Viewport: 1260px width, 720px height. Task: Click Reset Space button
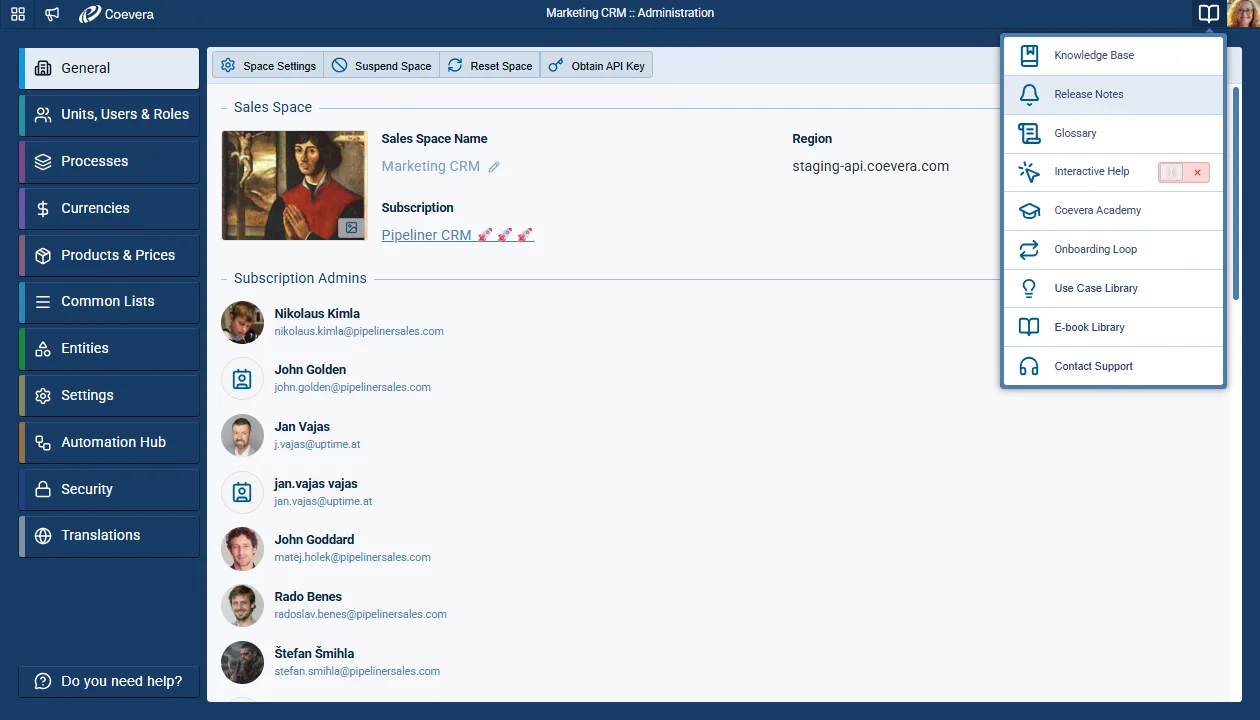(490, 65)
